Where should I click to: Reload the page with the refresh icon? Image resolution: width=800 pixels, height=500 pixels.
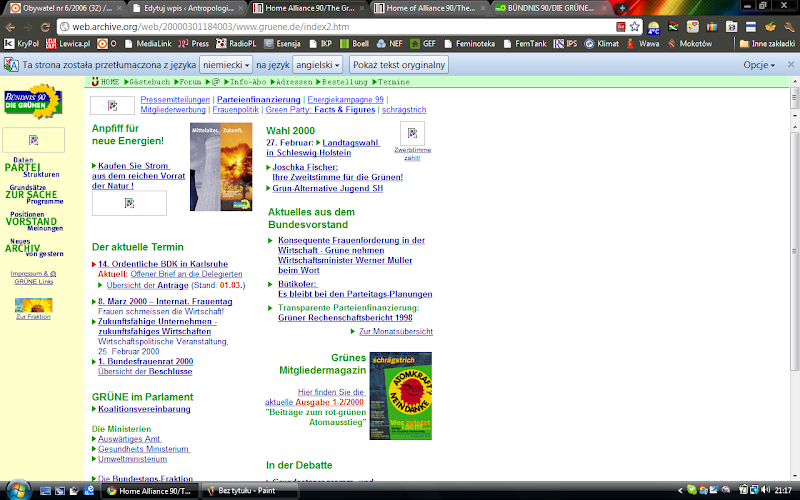45,27
